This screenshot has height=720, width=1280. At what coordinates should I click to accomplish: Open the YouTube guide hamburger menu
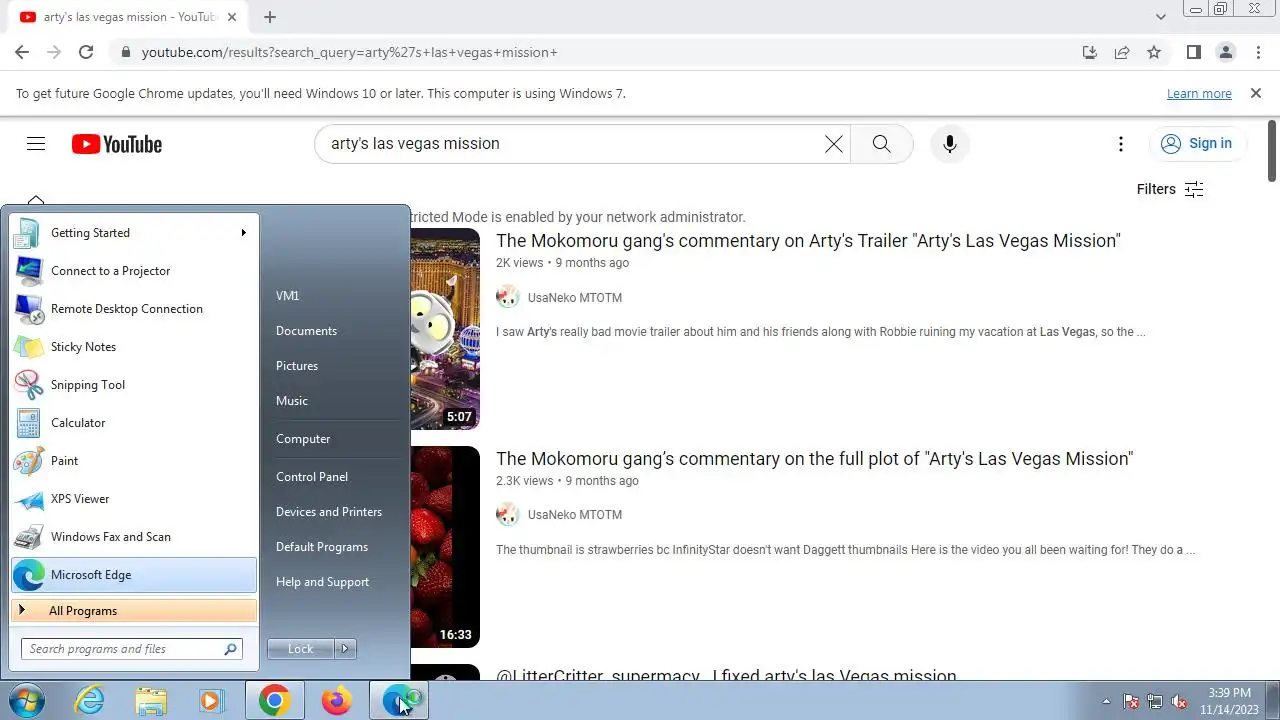point(36,144)
